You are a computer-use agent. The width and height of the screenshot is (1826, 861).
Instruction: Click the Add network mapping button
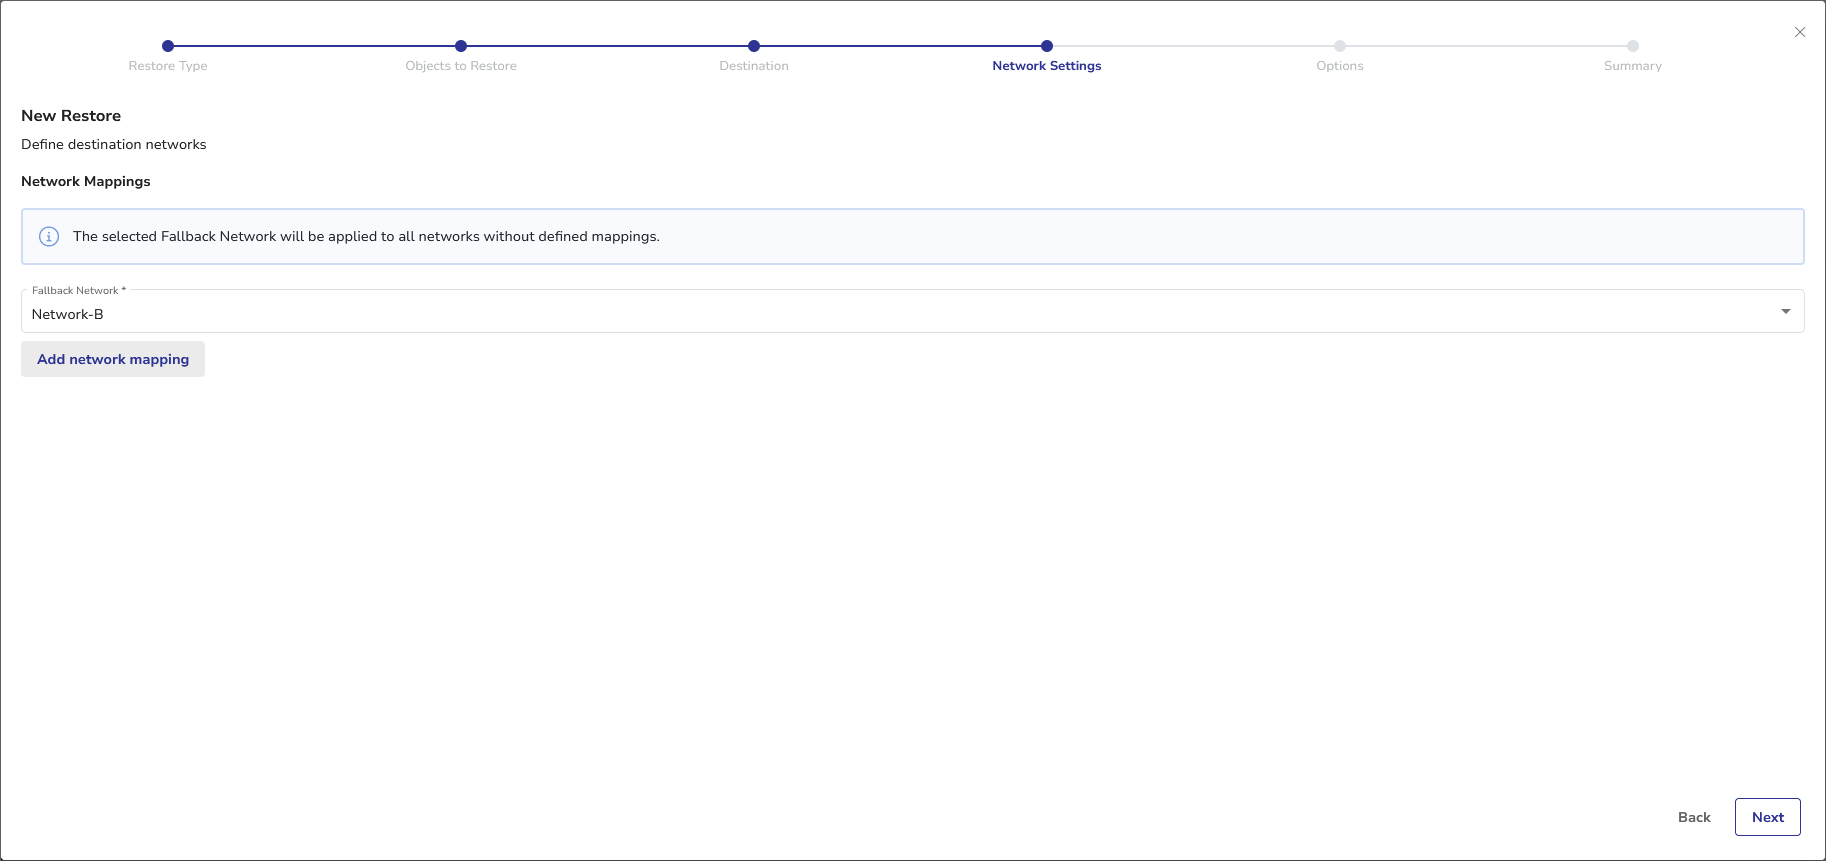click(113, 359)
